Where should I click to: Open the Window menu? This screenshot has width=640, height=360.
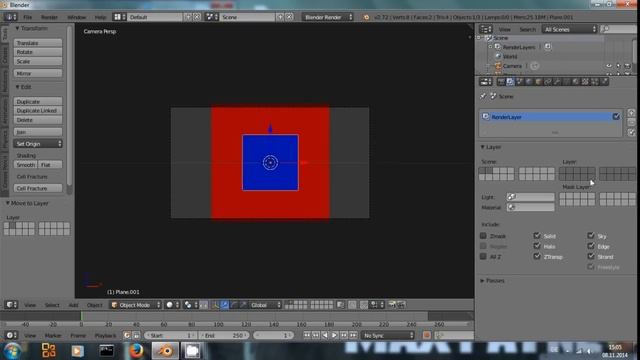76,17
